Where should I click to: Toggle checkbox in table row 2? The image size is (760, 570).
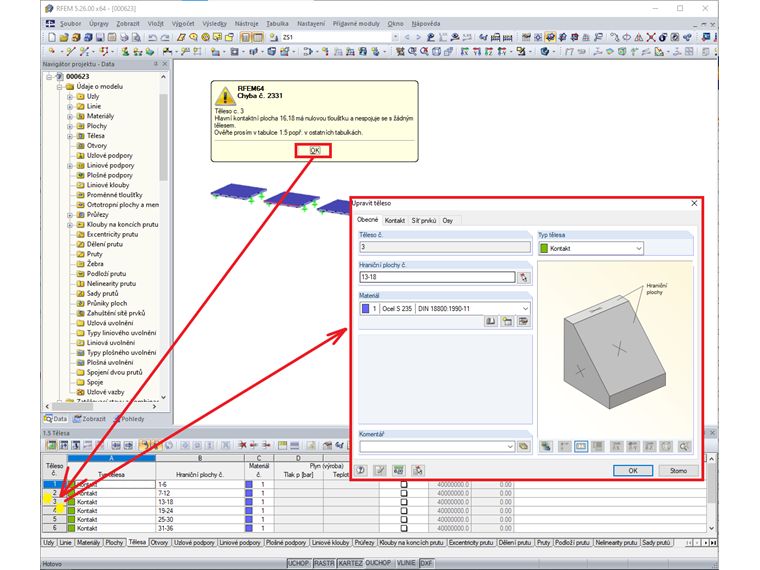404,493
